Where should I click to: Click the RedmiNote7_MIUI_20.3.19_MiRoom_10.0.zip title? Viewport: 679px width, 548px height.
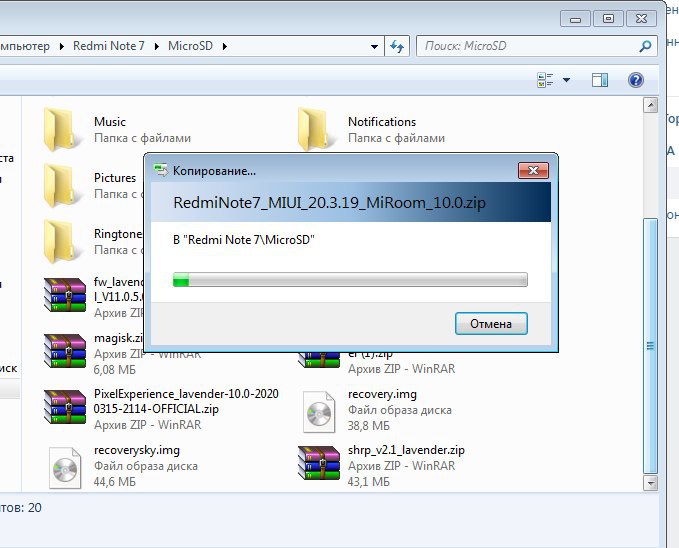(x=330, y=203)
